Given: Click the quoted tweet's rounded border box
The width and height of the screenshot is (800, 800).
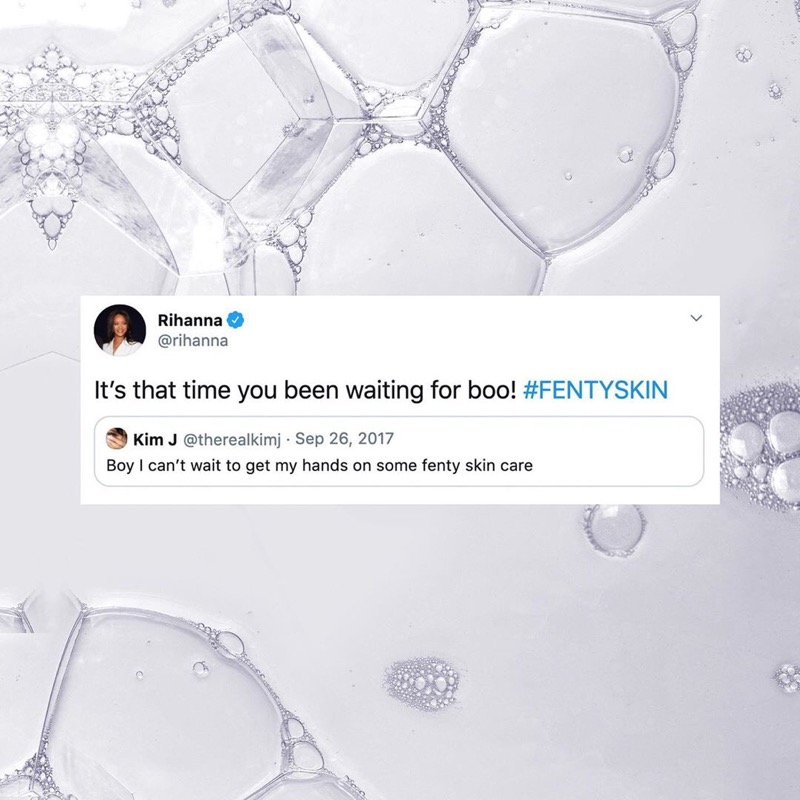Looking at the screenshot, I should 399,451.
